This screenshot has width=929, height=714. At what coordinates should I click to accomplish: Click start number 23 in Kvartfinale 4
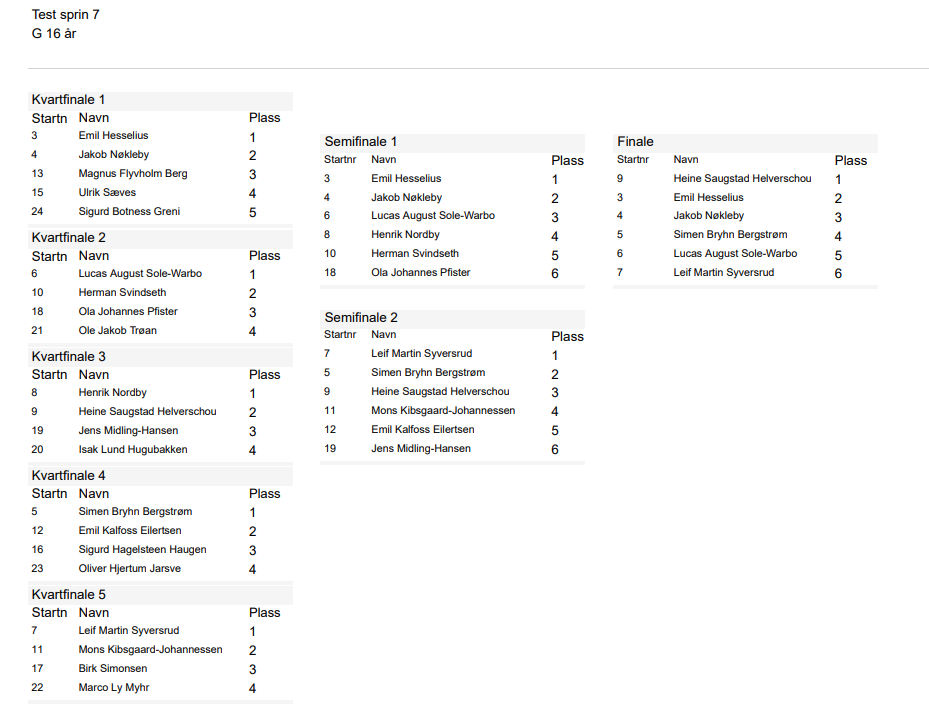37,569
